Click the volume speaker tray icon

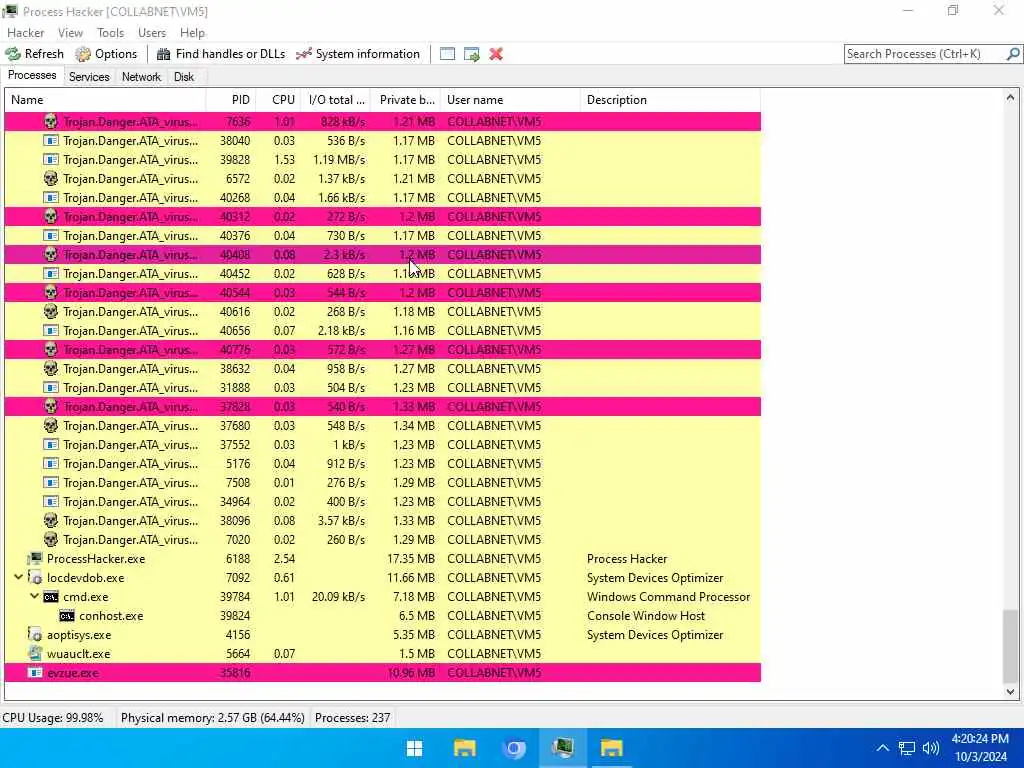coord(931,748)
